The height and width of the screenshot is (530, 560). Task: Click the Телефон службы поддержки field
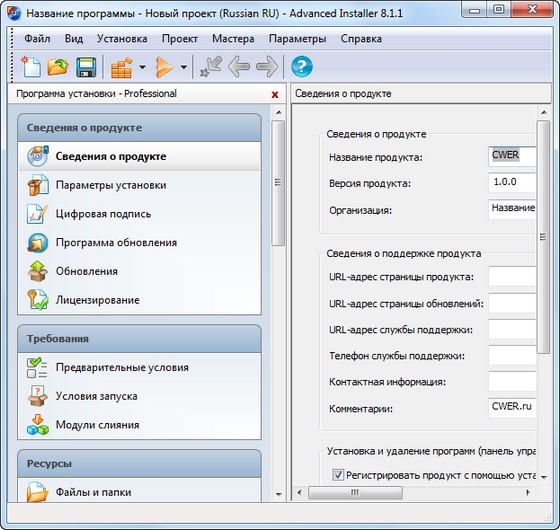(x=512, y=355)
